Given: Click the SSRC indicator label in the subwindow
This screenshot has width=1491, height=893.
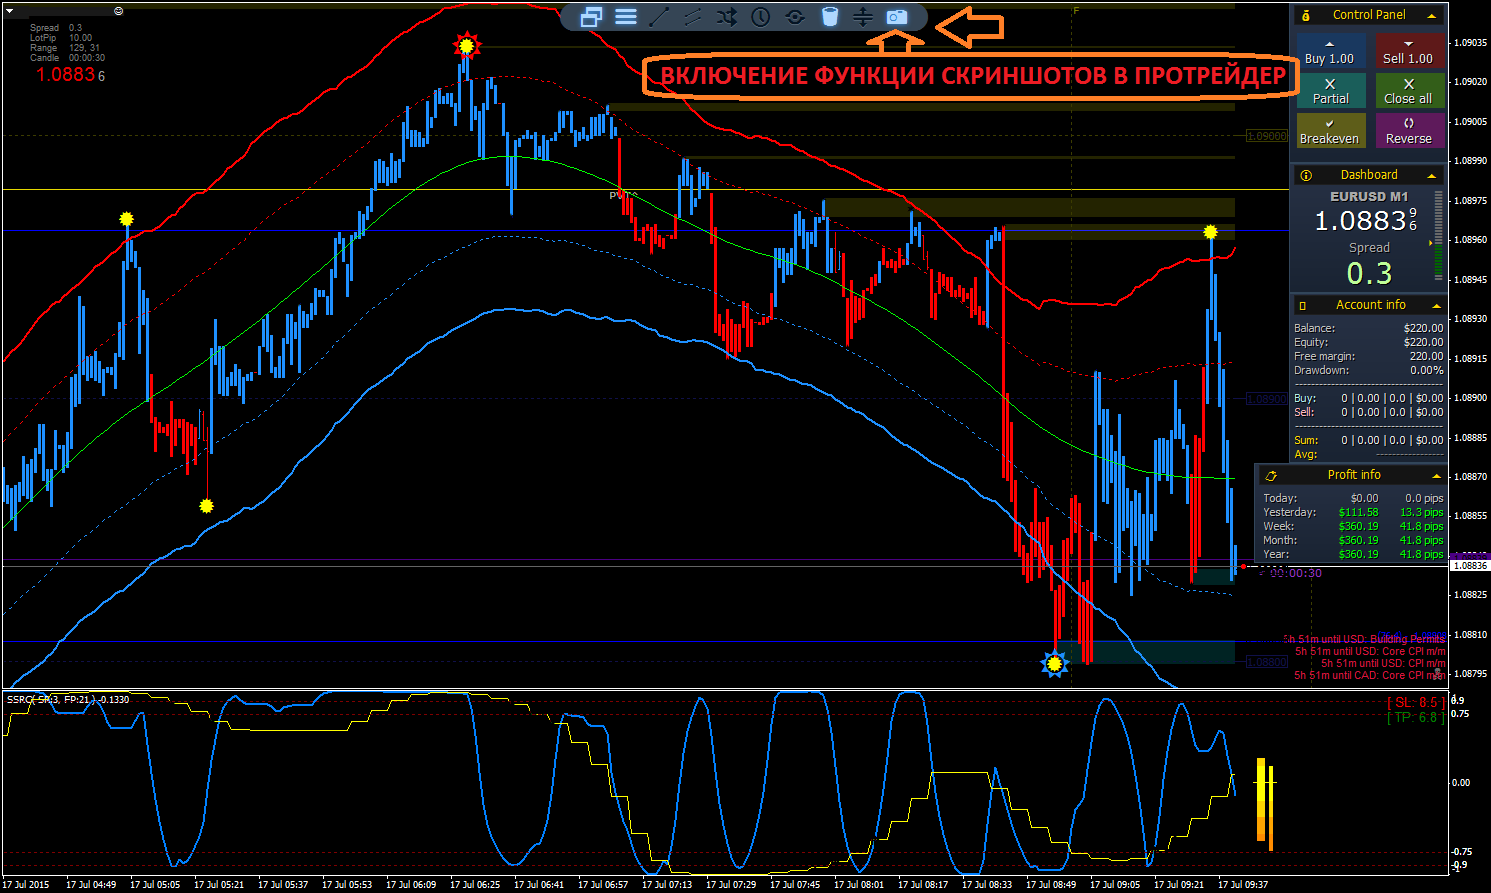Looking at the screenshot, I should pyautogui.click(x=68, y=699).
